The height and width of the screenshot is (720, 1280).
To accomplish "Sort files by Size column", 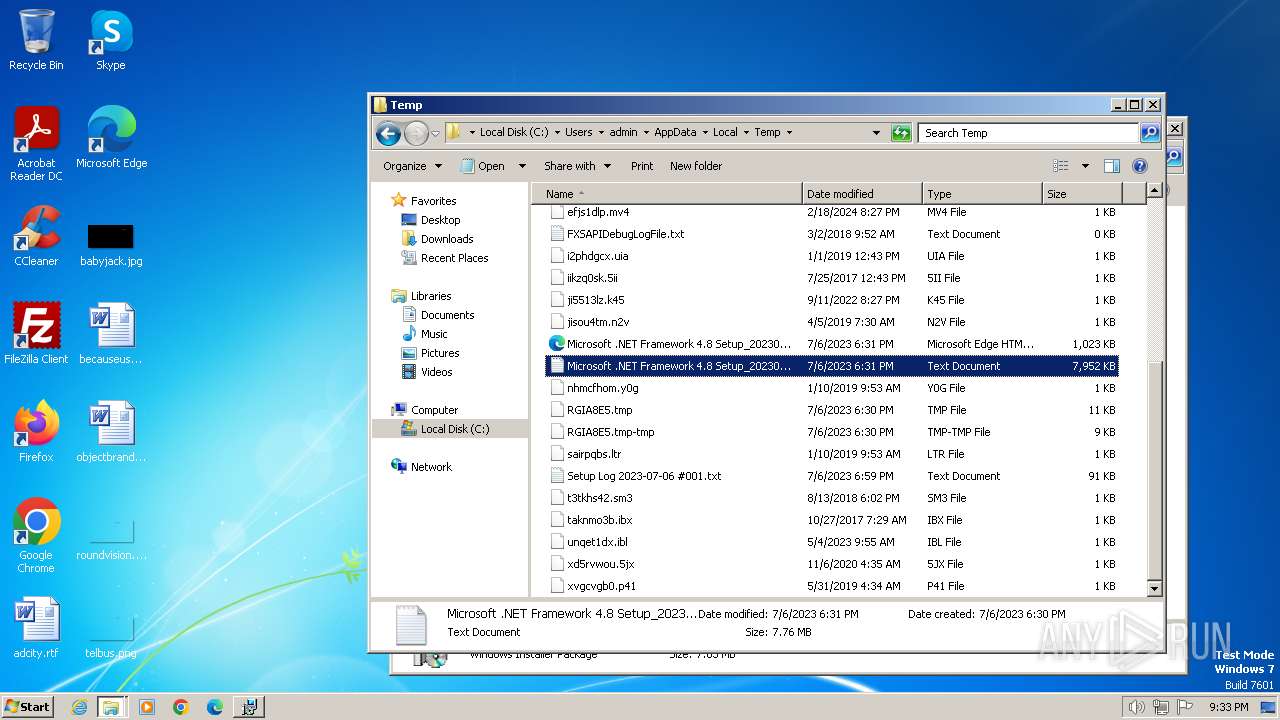I will 1082,194.
